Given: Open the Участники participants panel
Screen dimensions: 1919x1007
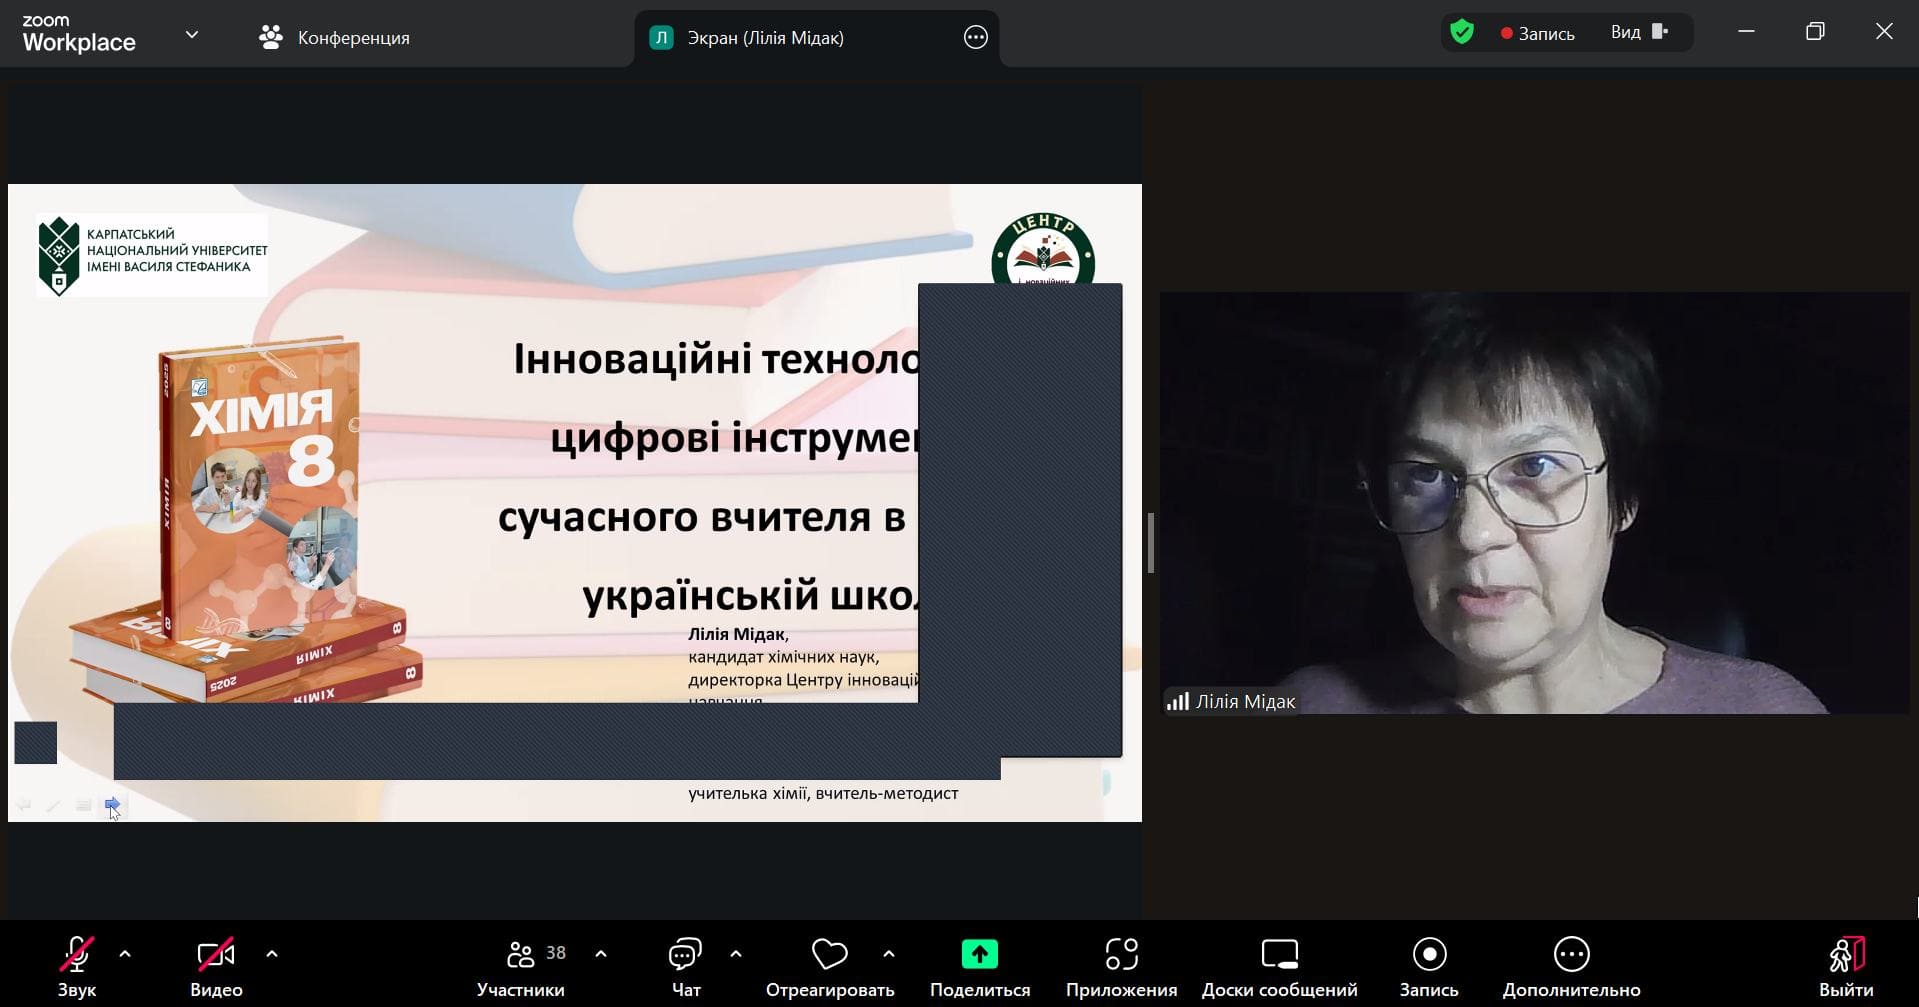Looking at the screenshot, I should 521,966.
